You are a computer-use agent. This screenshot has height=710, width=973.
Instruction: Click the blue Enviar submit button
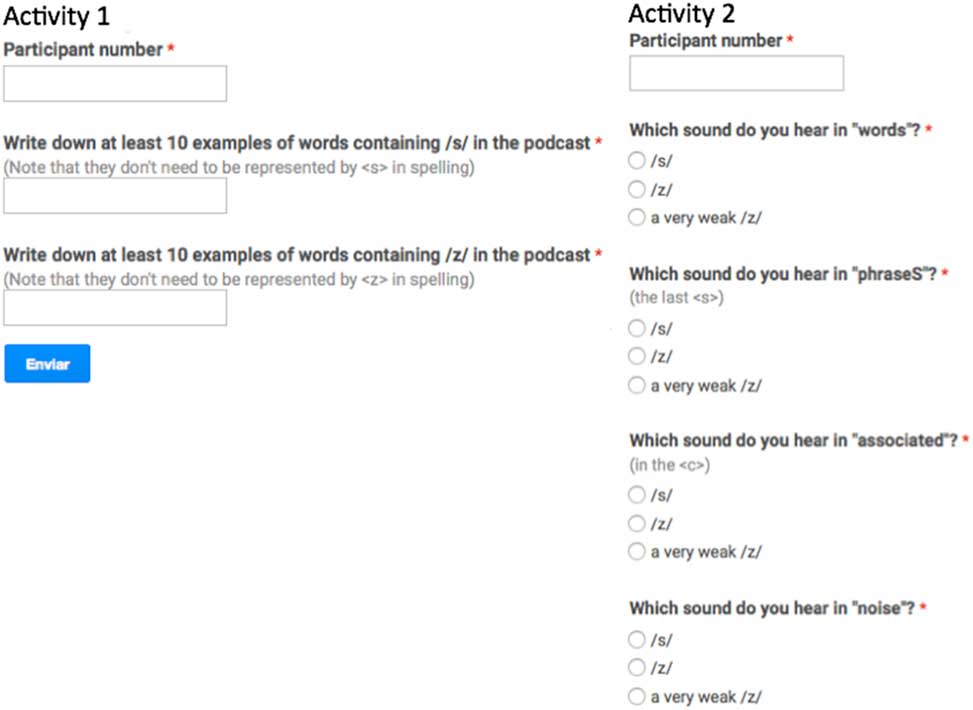click(47, 364)
